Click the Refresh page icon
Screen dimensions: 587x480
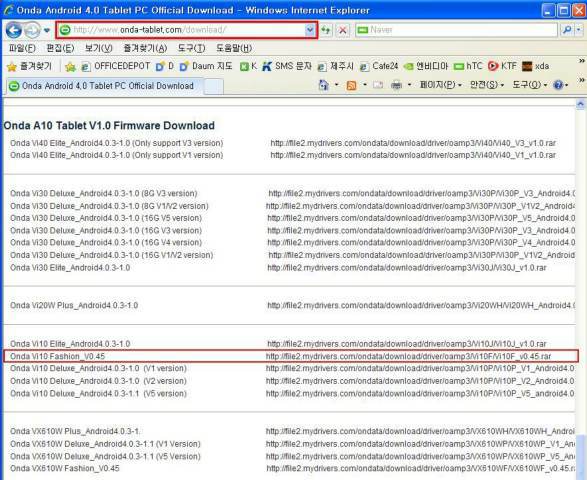326,30
